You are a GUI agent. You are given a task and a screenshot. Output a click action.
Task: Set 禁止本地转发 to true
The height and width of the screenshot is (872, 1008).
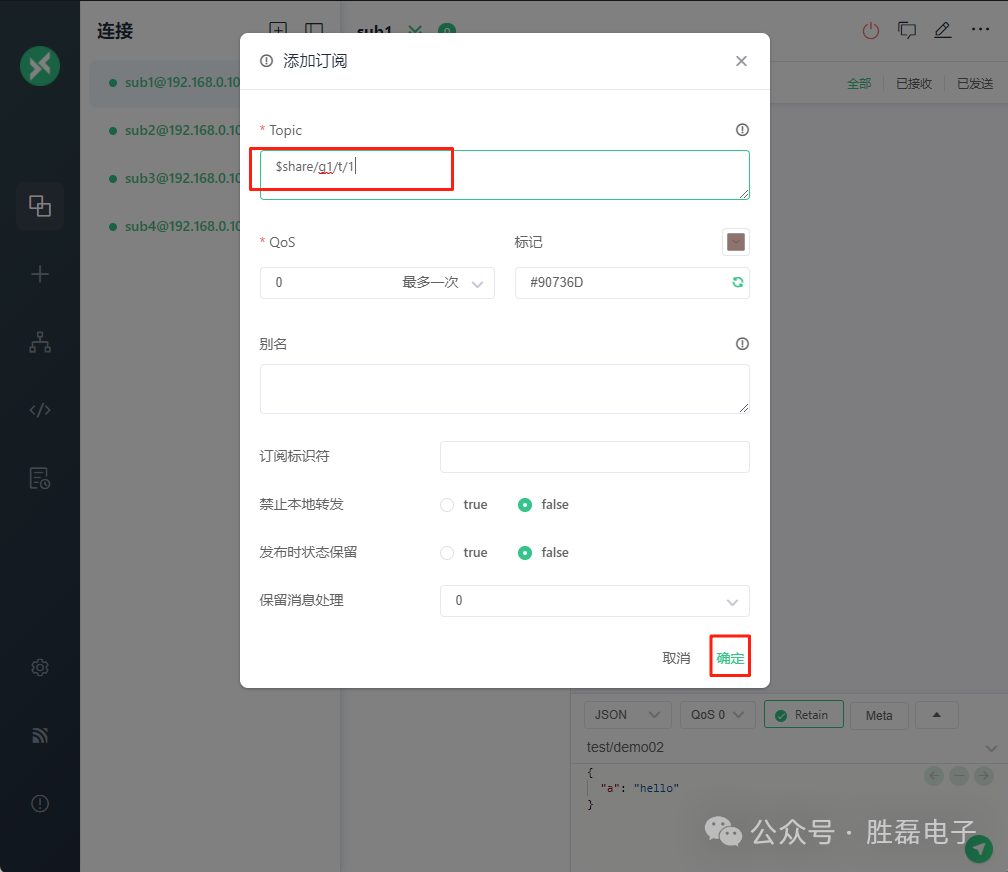click(x=447, y=505)
